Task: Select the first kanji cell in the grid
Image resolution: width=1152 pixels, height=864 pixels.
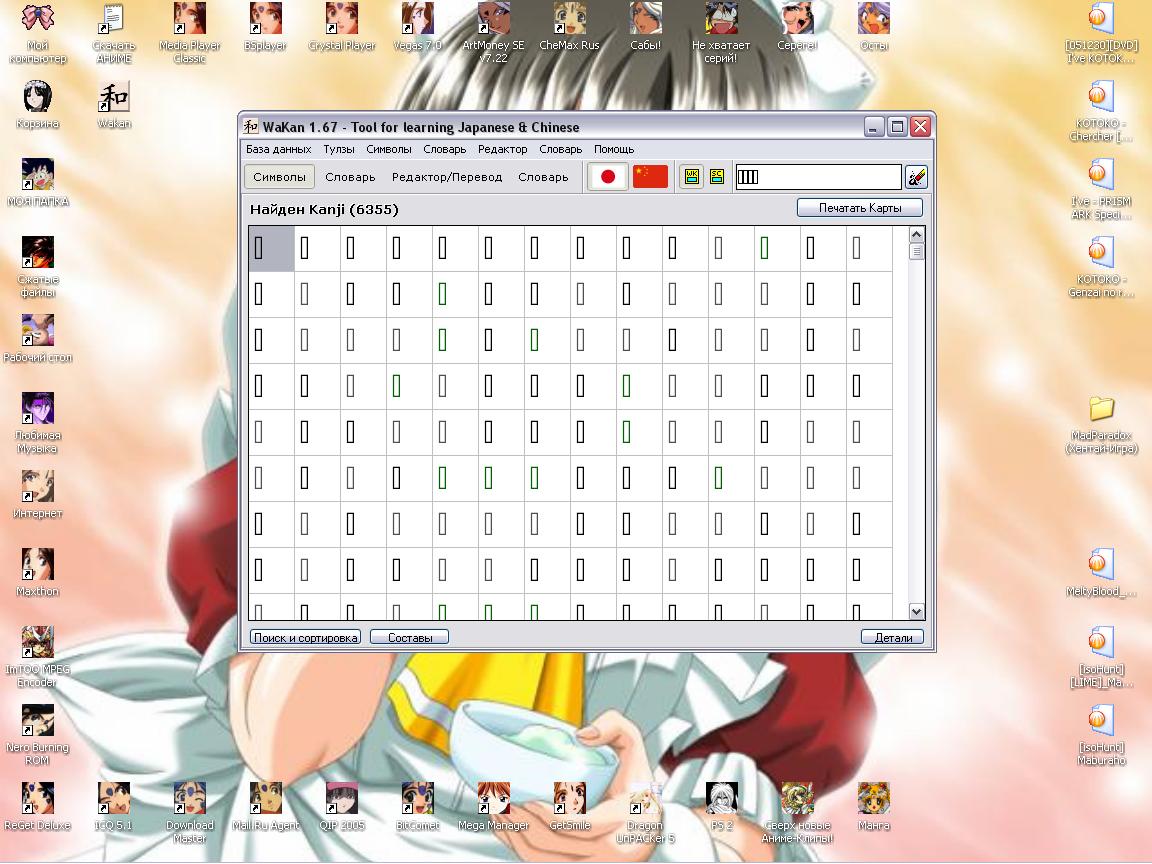Action: (271, 248)
